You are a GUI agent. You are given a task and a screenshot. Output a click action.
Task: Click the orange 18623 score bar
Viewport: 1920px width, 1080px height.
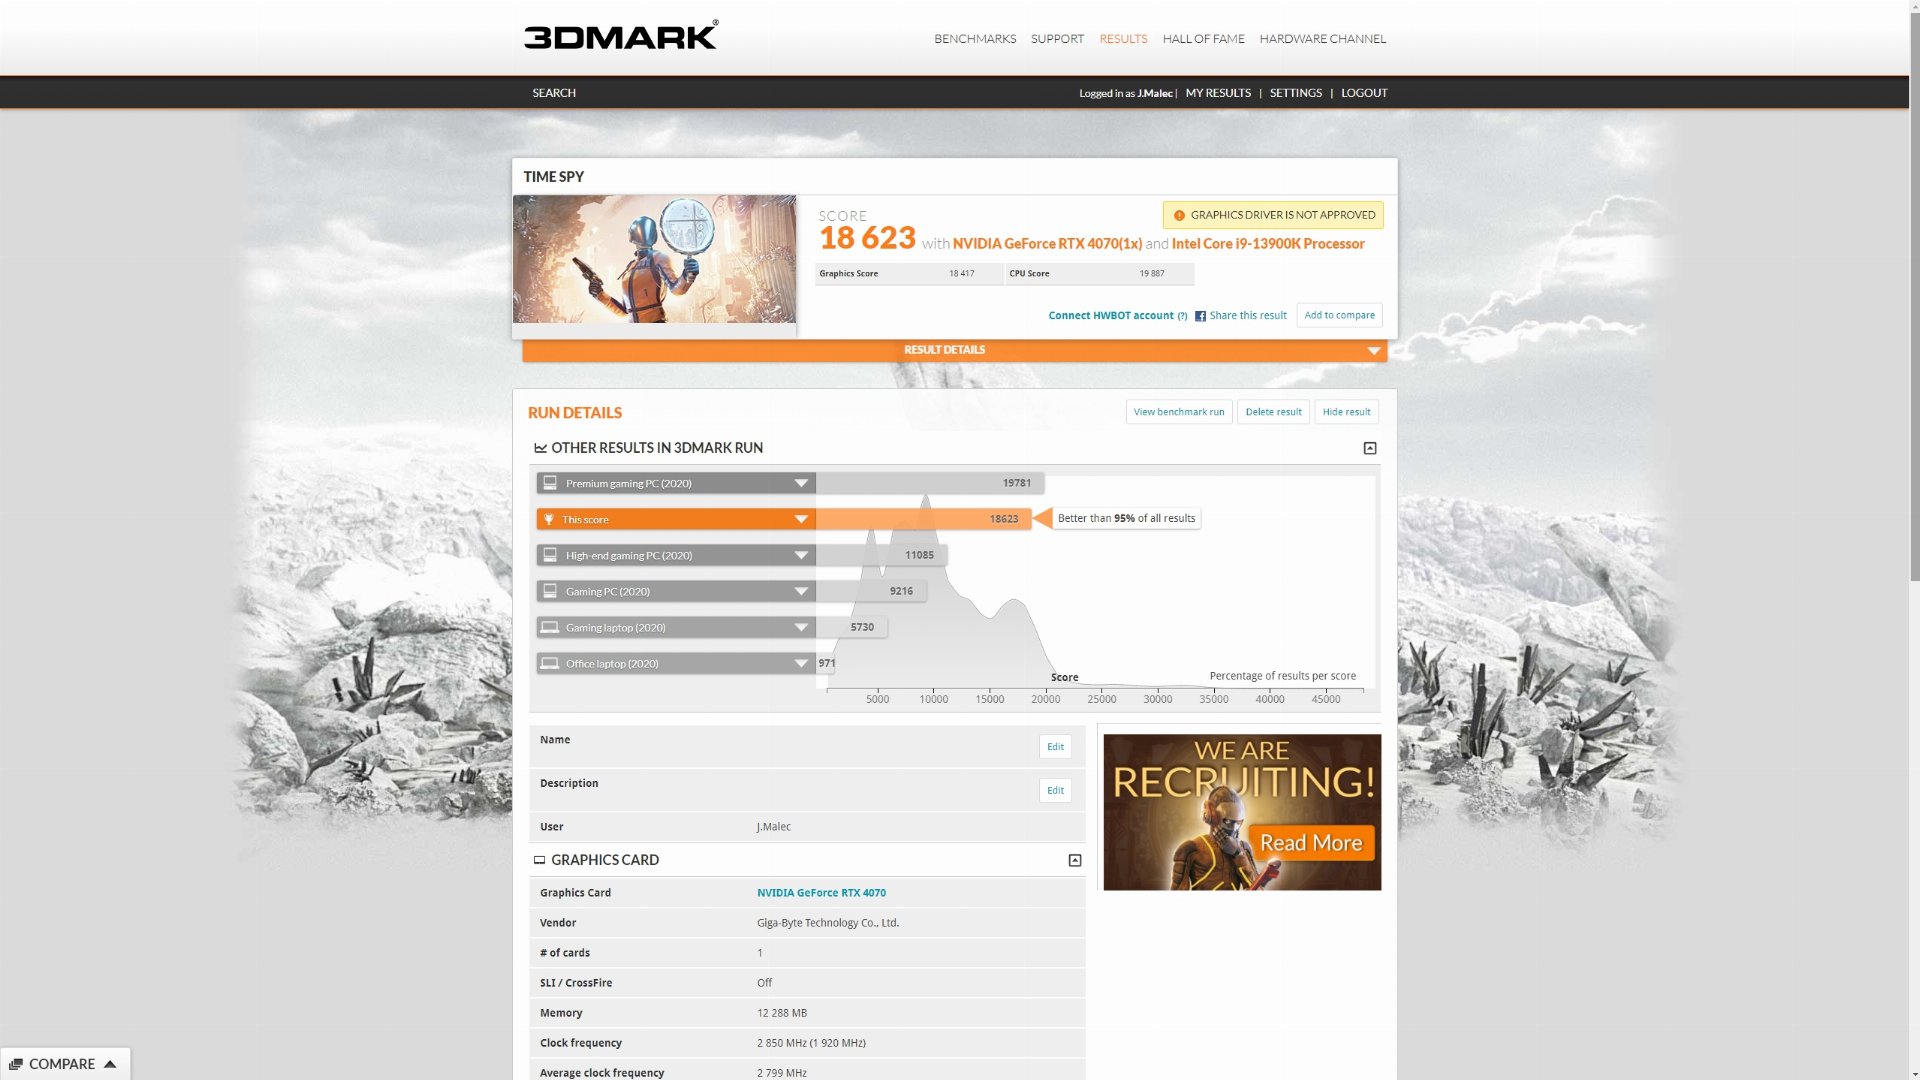[923, 519]
